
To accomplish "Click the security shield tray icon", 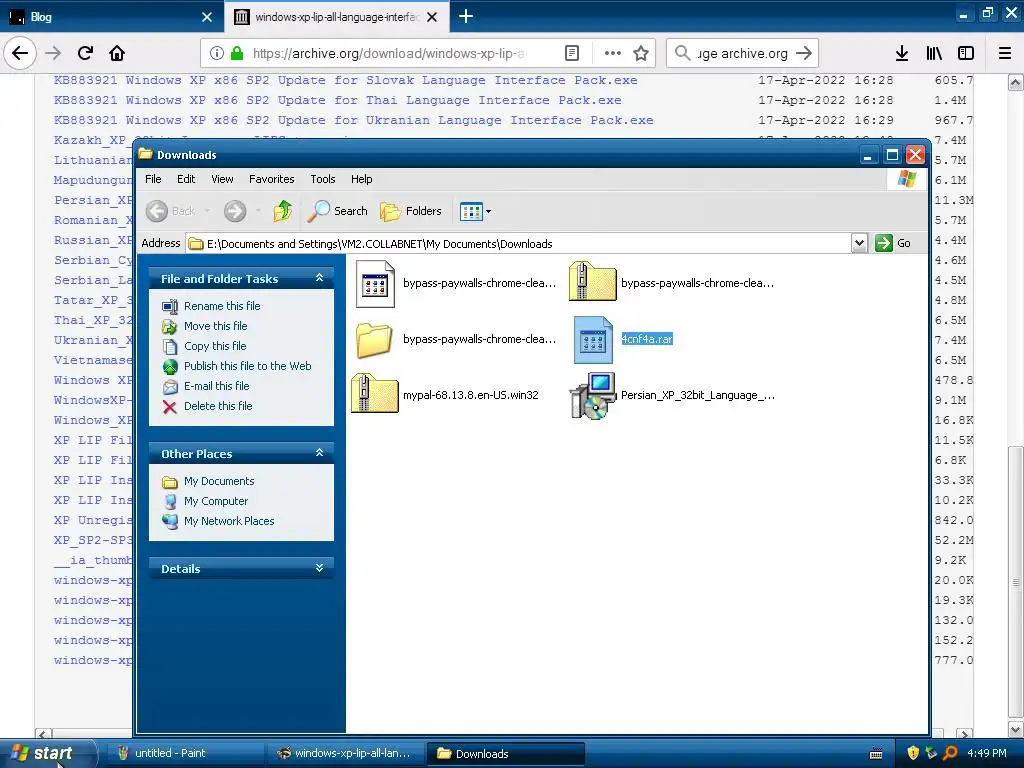I will [913, 753].
